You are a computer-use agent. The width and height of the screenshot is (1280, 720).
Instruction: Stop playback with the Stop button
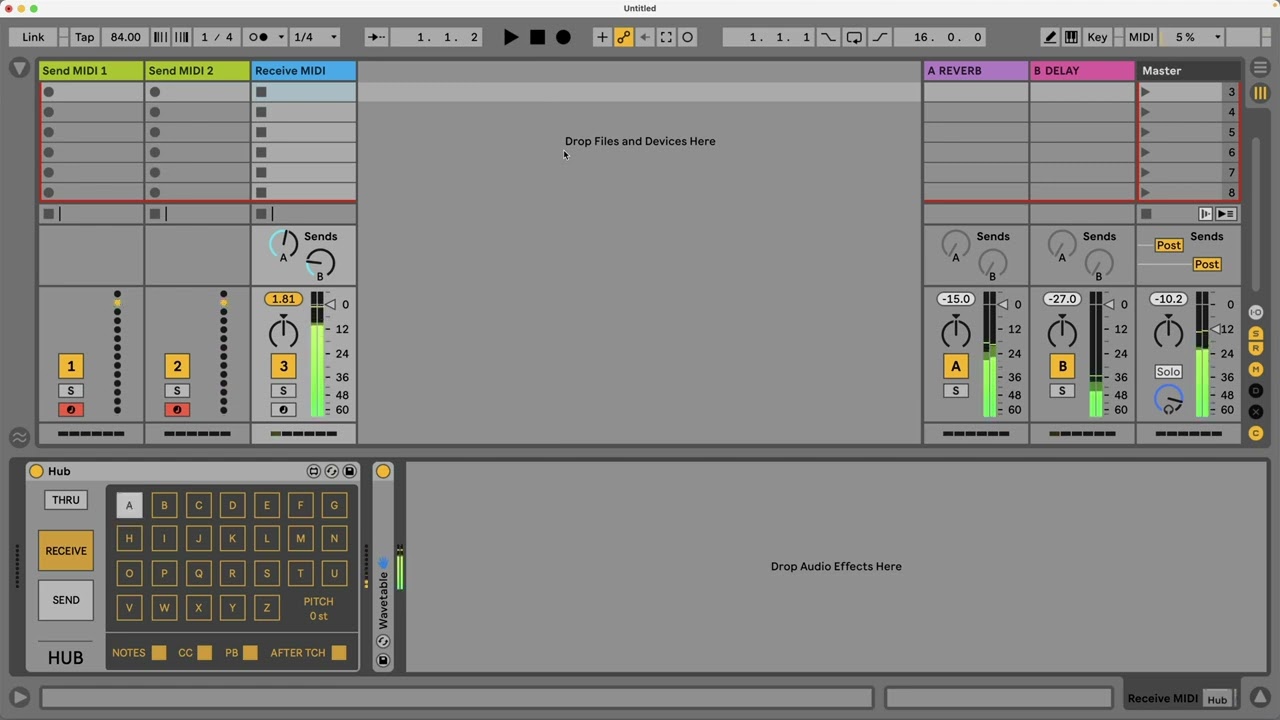coord(537,37)
